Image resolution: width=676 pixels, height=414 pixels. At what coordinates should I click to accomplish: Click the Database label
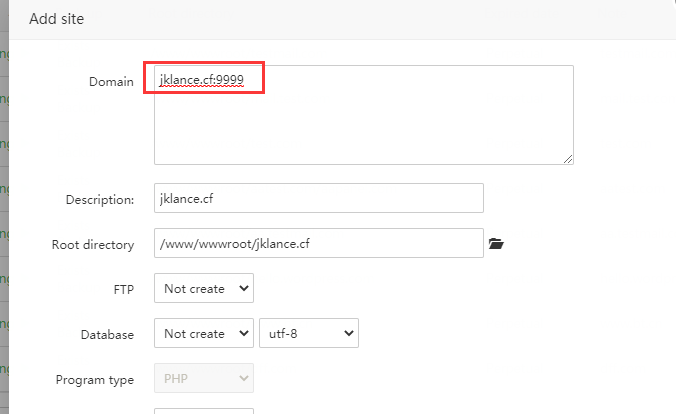coord(107,335)
